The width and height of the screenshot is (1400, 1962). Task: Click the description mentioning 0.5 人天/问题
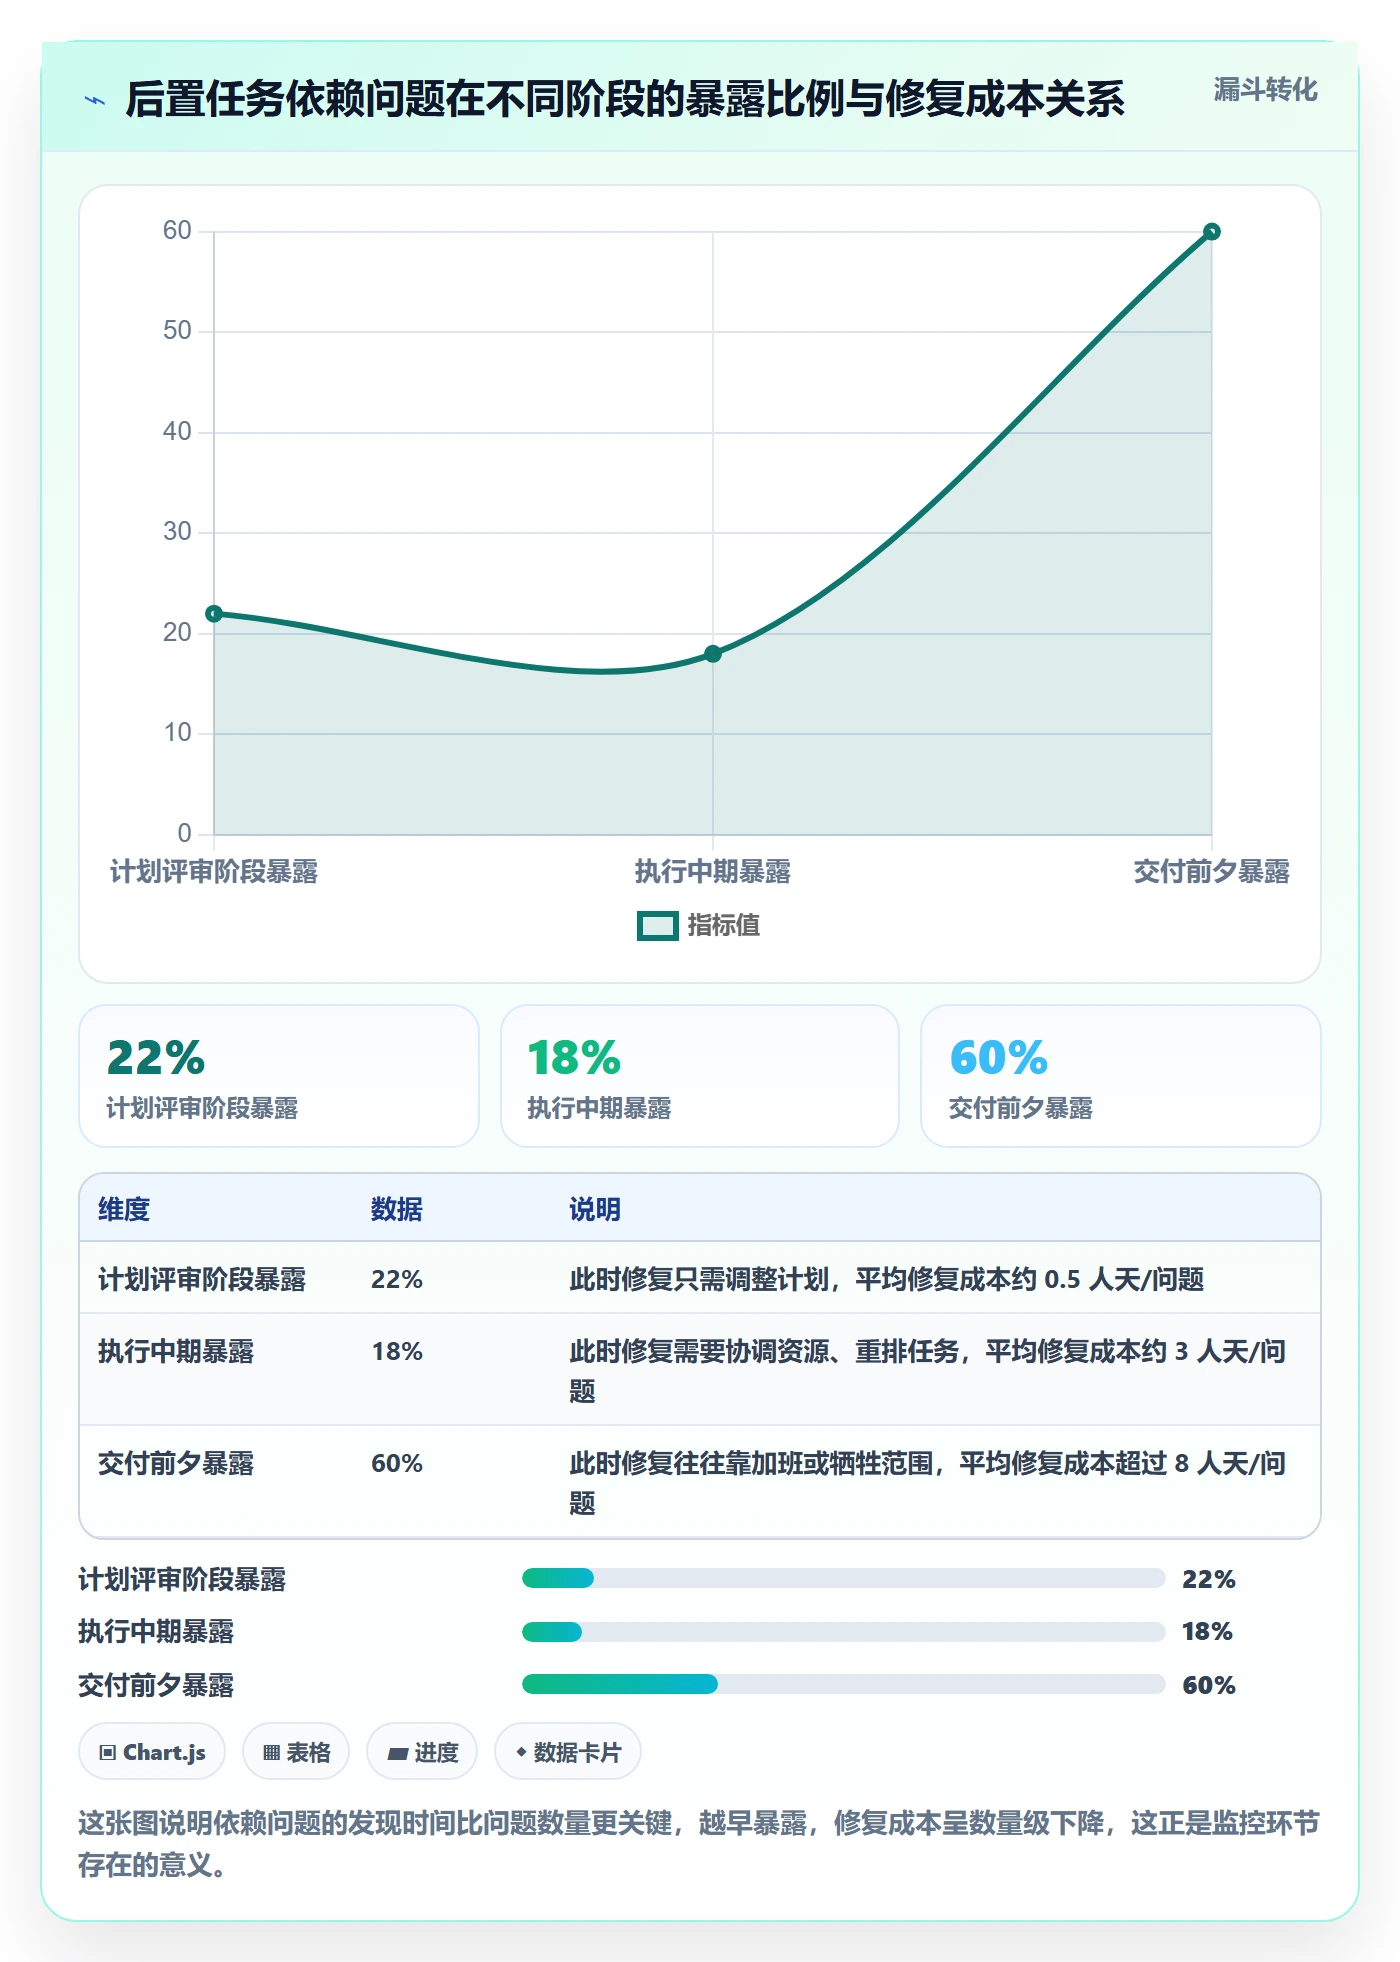pos(887,1280)
